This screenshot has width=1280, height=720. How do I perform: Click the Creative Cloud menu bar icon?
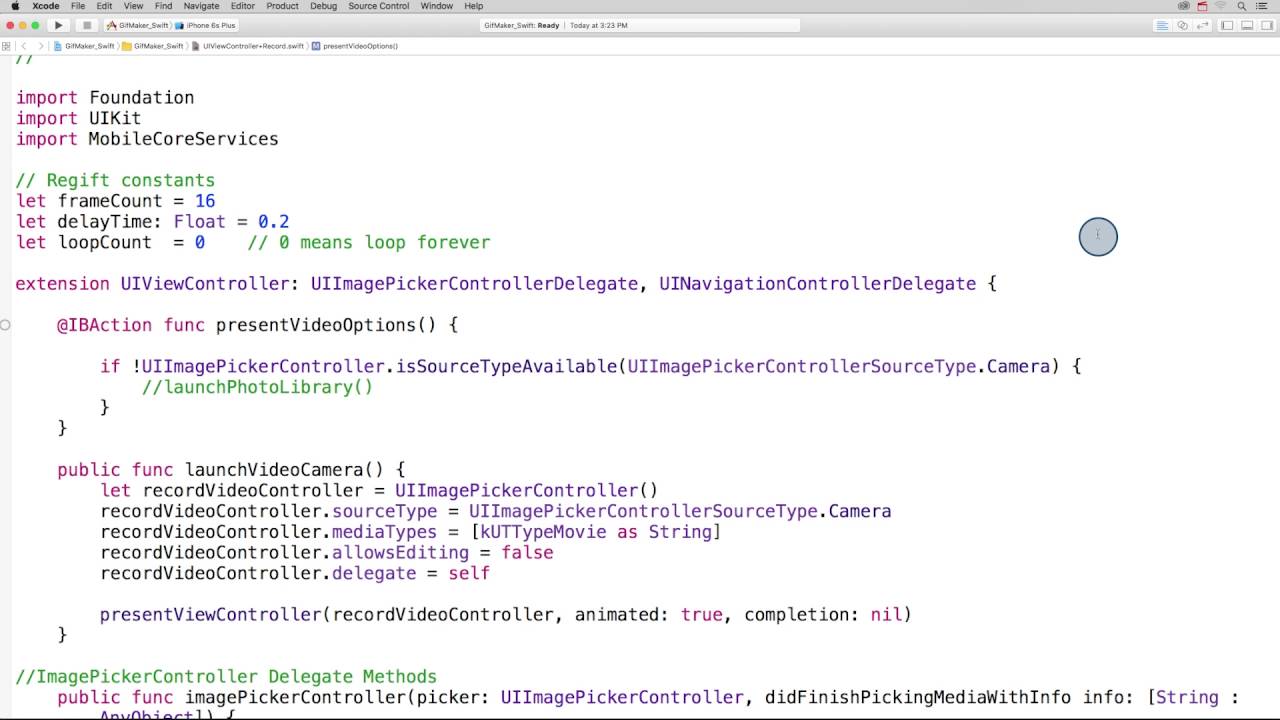tap(1184, 6)
